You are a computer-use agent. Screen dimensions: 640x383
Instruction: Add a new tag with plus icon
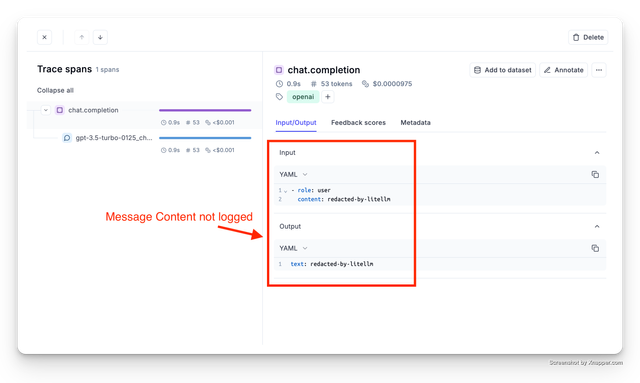pyautogui.click(x=328, y=97)
